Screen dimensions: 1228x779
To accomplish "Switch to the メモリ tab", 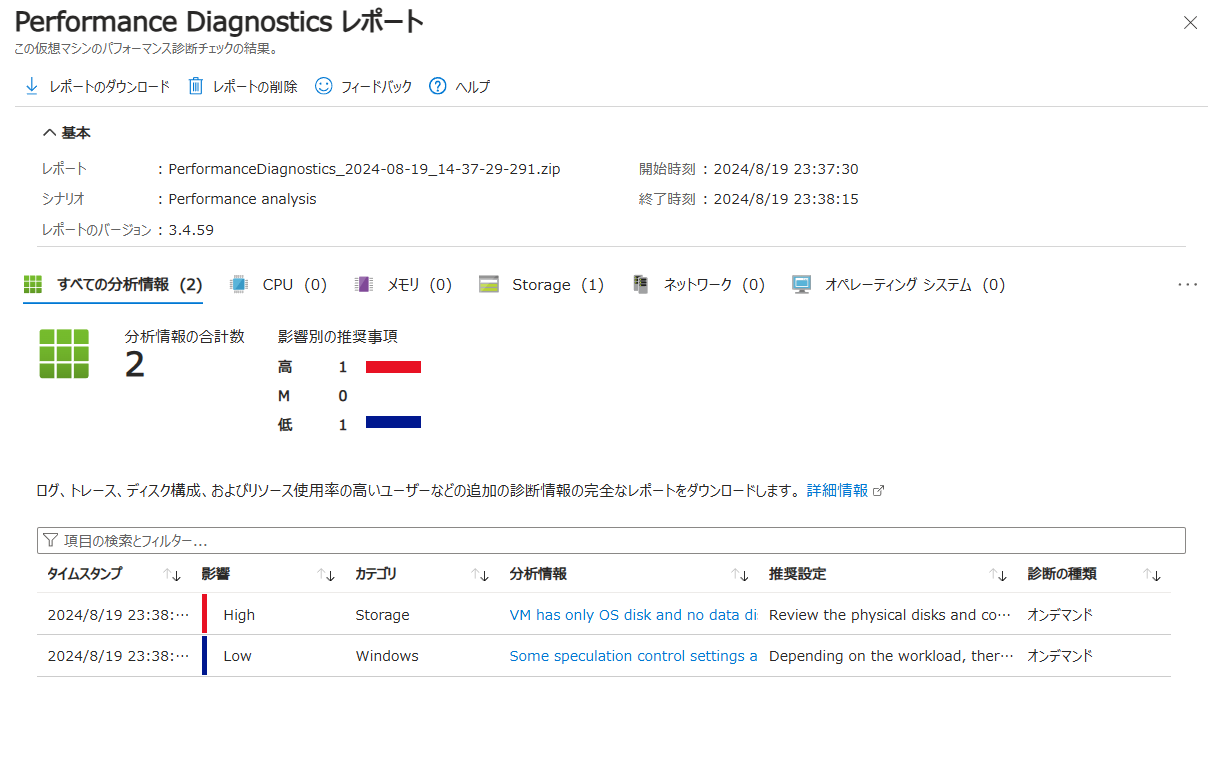I will coord(404,285).
